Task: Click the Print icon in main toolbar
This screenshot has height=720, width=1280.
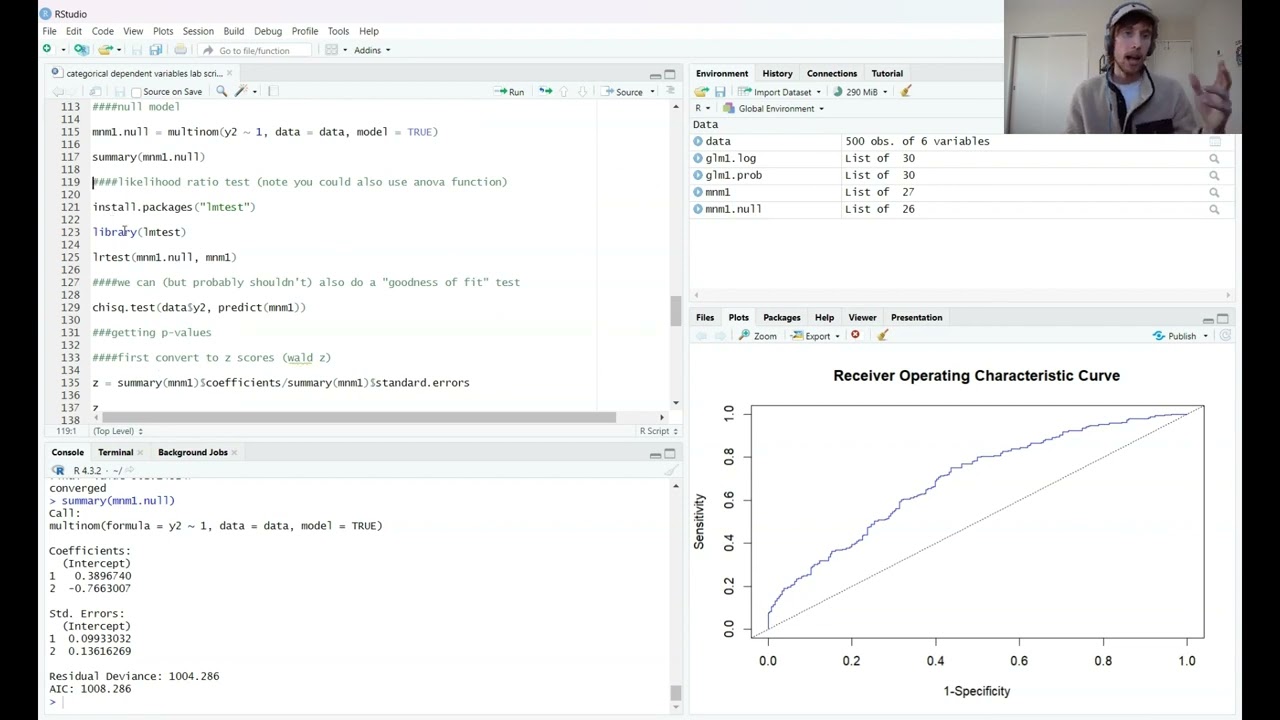Action: (x=180, y=50)
